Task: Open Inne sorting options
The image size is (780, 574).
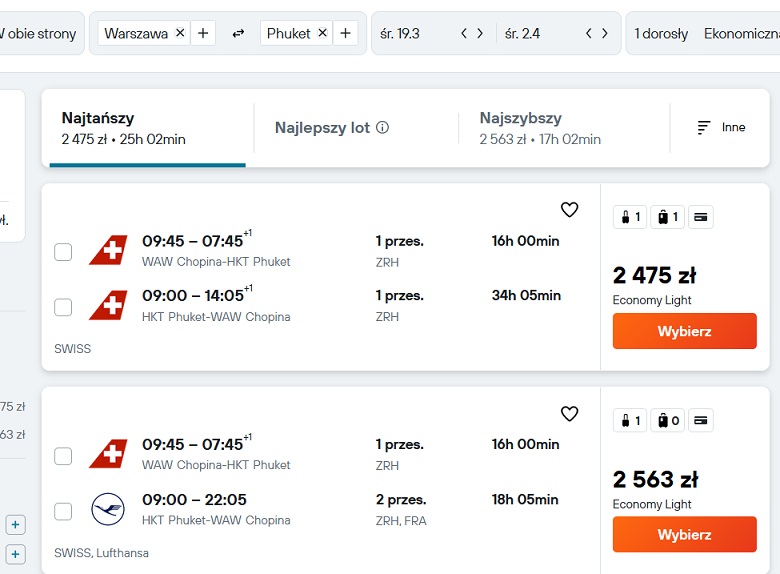Action: tap(721, 128)
